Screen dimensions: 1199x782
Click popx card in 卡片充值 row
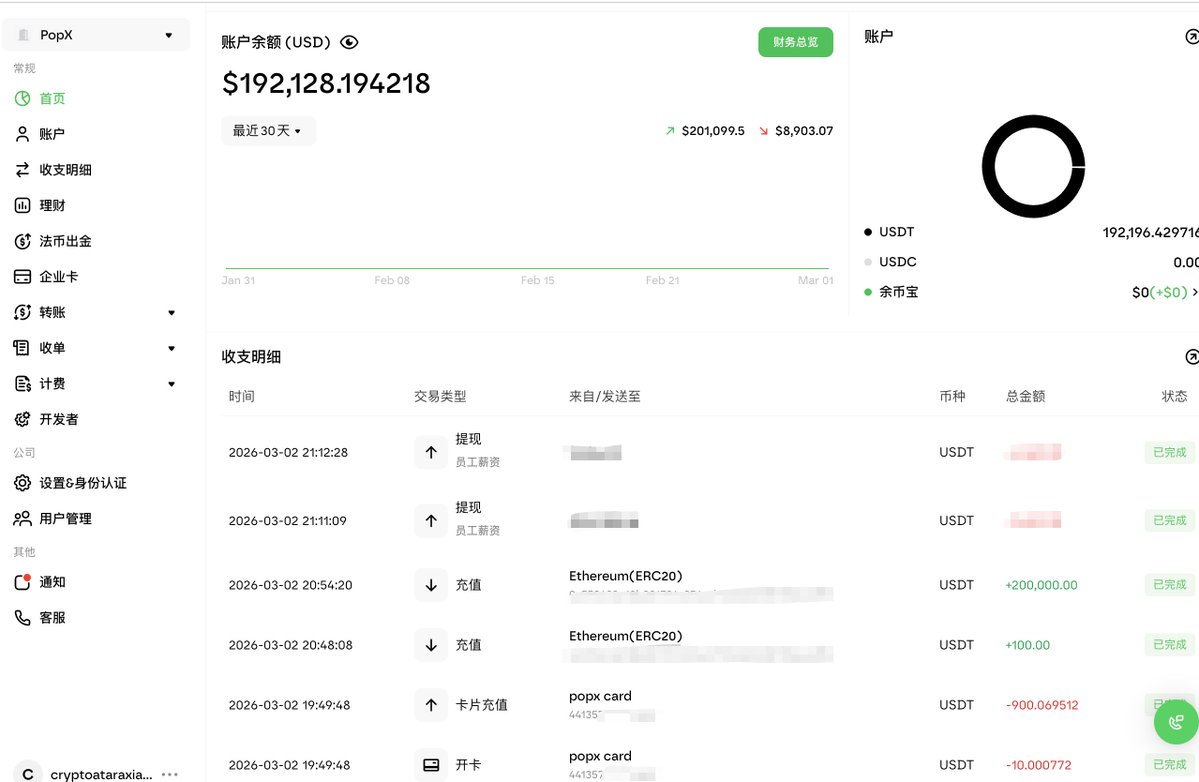tap(600, 696)
